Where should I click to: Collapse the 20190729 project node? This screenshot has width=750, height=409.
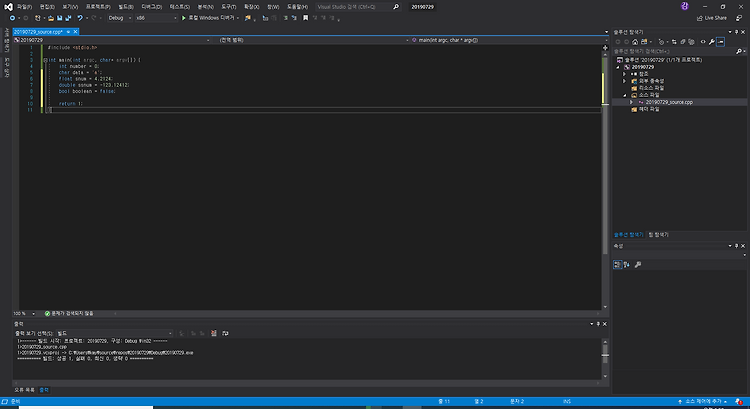click(618, 67)
